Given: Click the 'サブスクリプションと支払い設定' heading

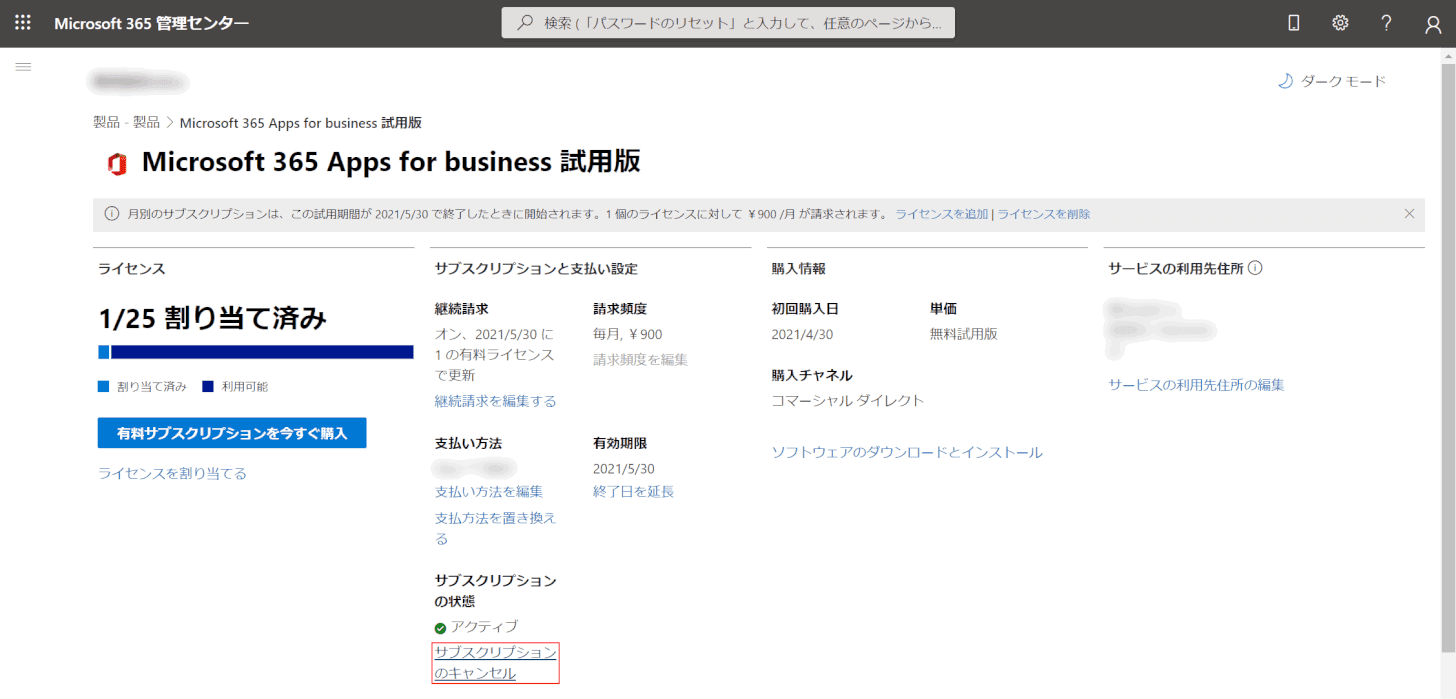Looking at the screenshot, I should [x=536, y=268].
